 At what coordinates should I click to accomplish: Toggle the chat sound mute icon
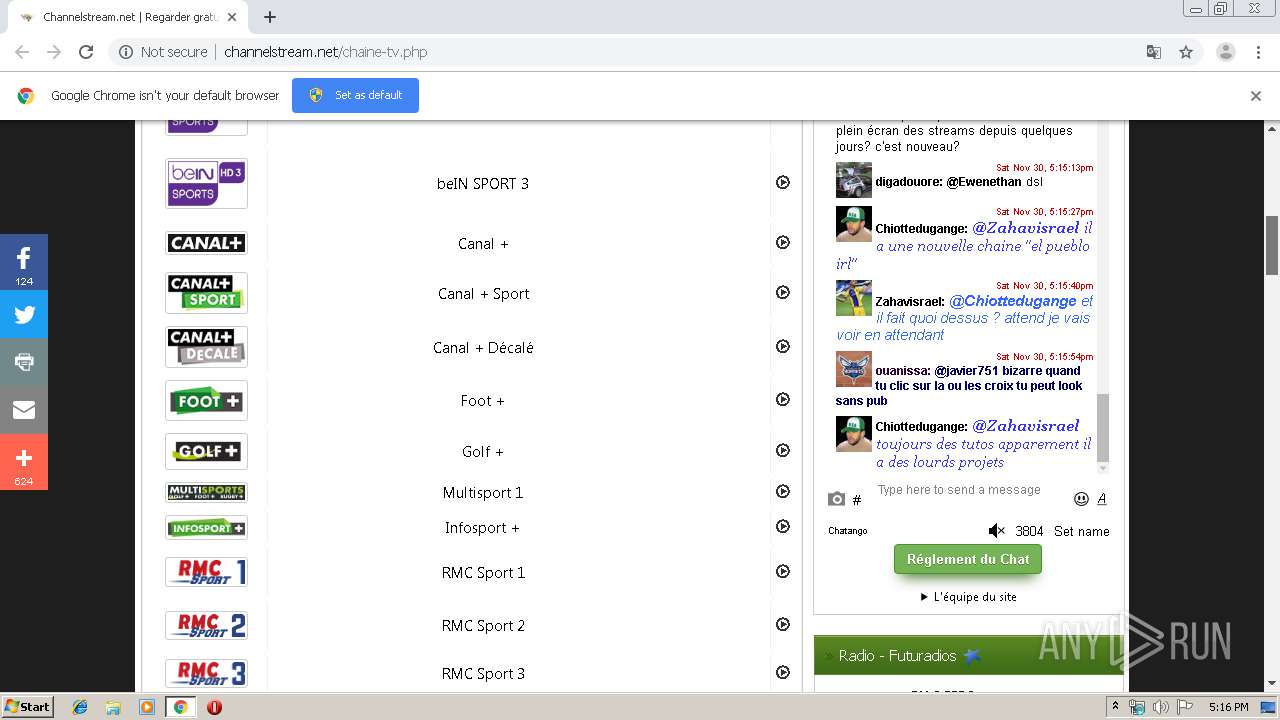click(x=996, y=531)
